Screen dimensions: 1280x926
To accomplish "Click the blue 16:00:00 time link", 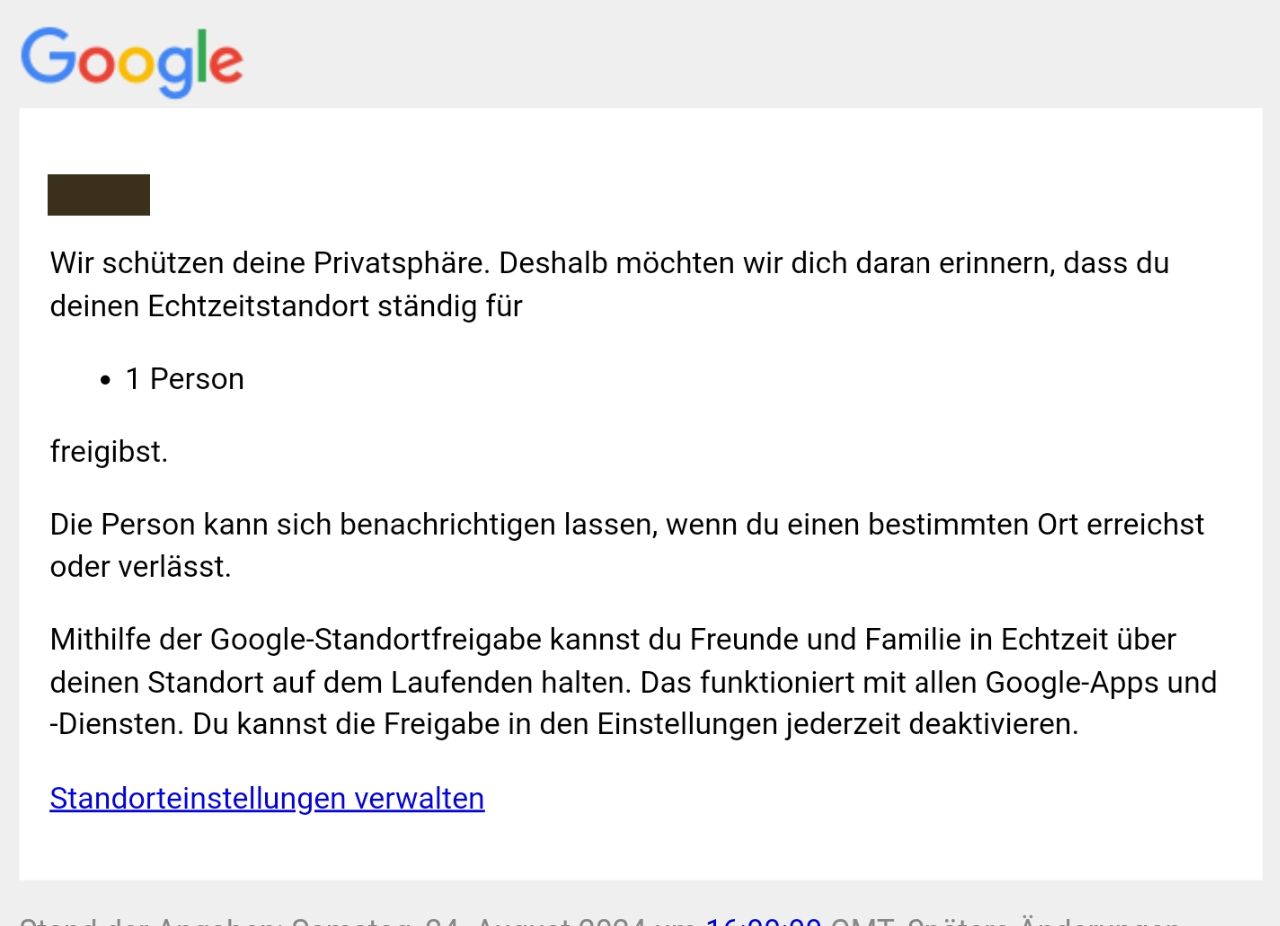I will click(x=764, y=921).
